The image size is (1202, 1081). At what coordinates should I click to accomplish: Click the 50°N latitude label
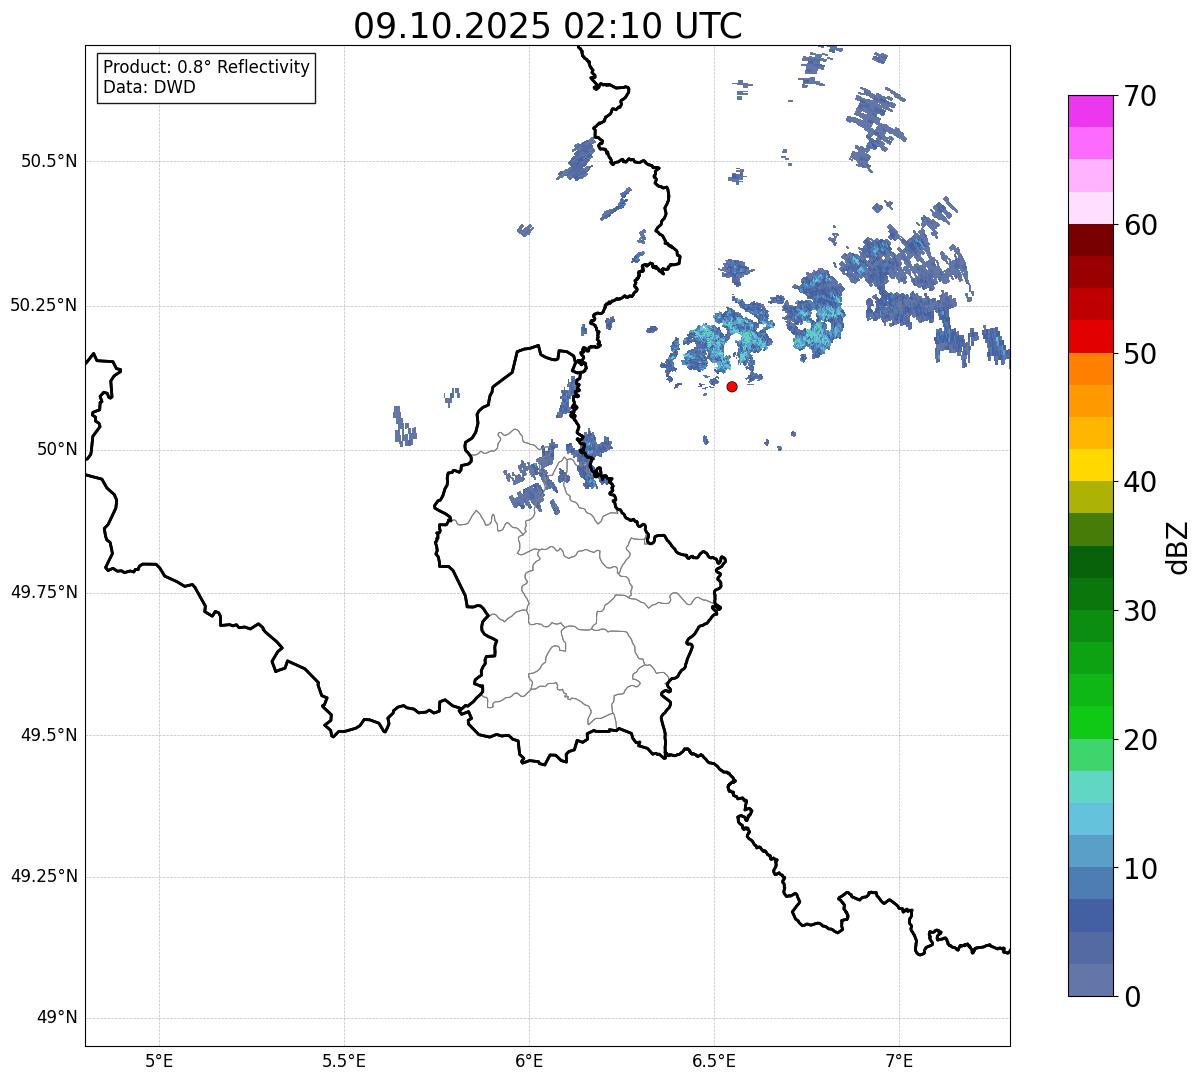pyautogui.click(x=57, y=449)
